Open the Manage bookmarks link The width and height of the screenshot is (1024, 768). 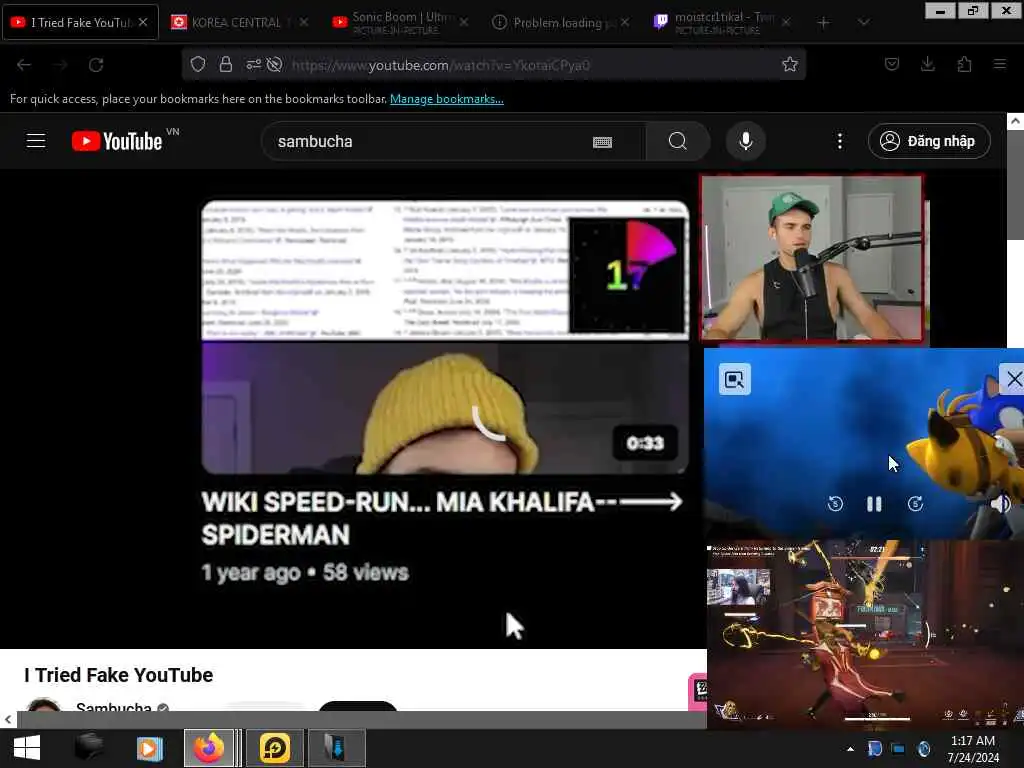[x=447, y=99]
